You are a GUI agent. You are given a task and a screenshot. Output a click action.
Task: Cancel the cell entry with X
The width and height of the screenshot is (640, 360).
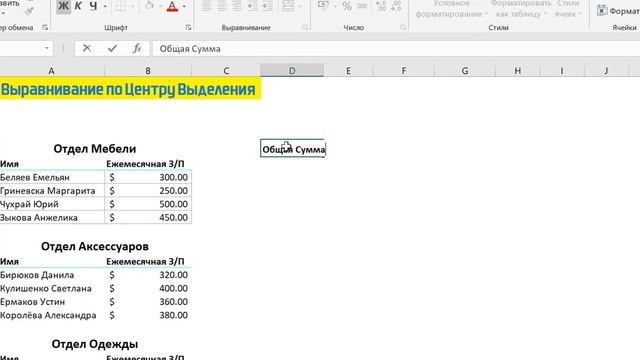(x=87, y=49)
